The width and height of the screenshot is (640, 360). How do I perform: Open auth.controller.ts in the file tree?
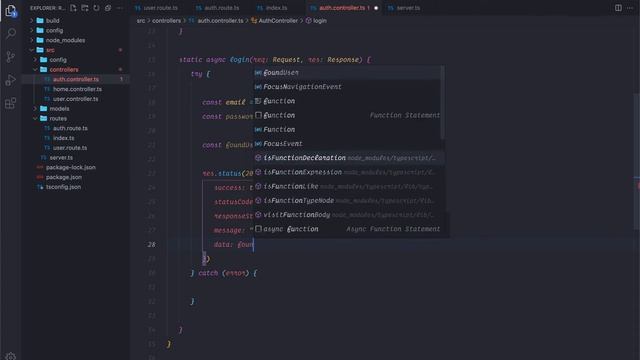point(76,79)
